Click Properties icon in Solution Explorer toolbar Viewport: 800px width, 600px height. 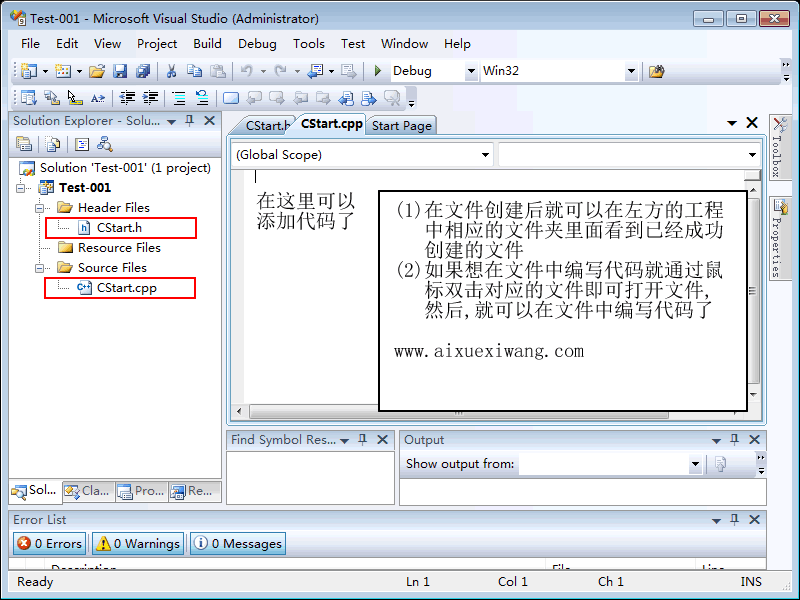click(23, 144)
